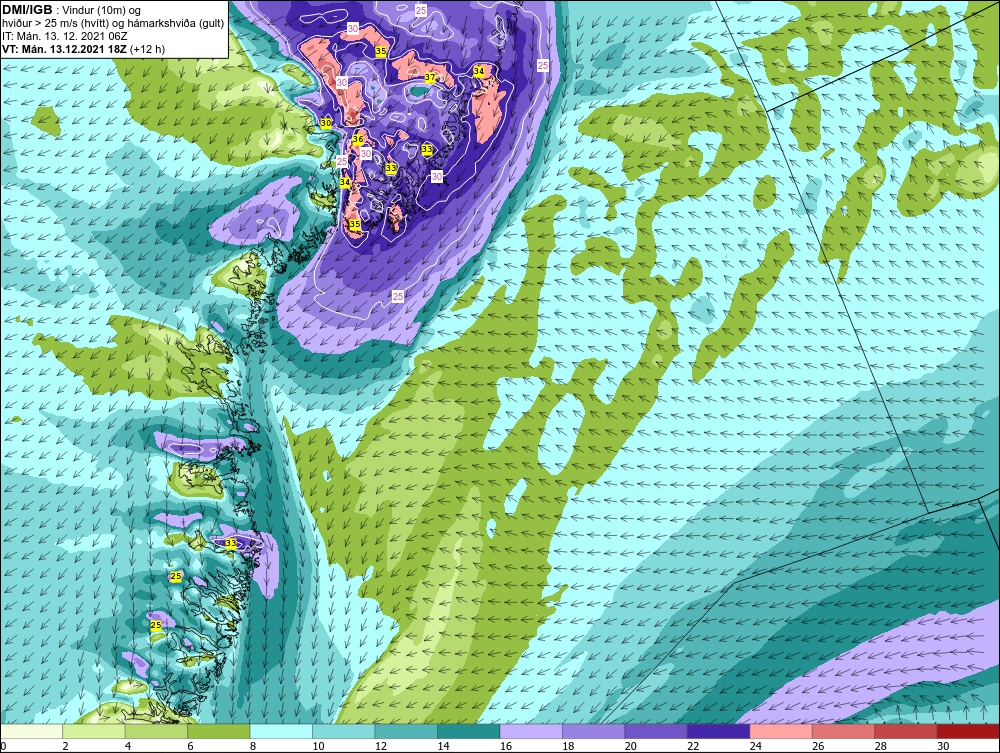Viewport: 1000px width, 753px height.
Task: Click the yellow 37 gust maximum label
Action: point(430,78)
